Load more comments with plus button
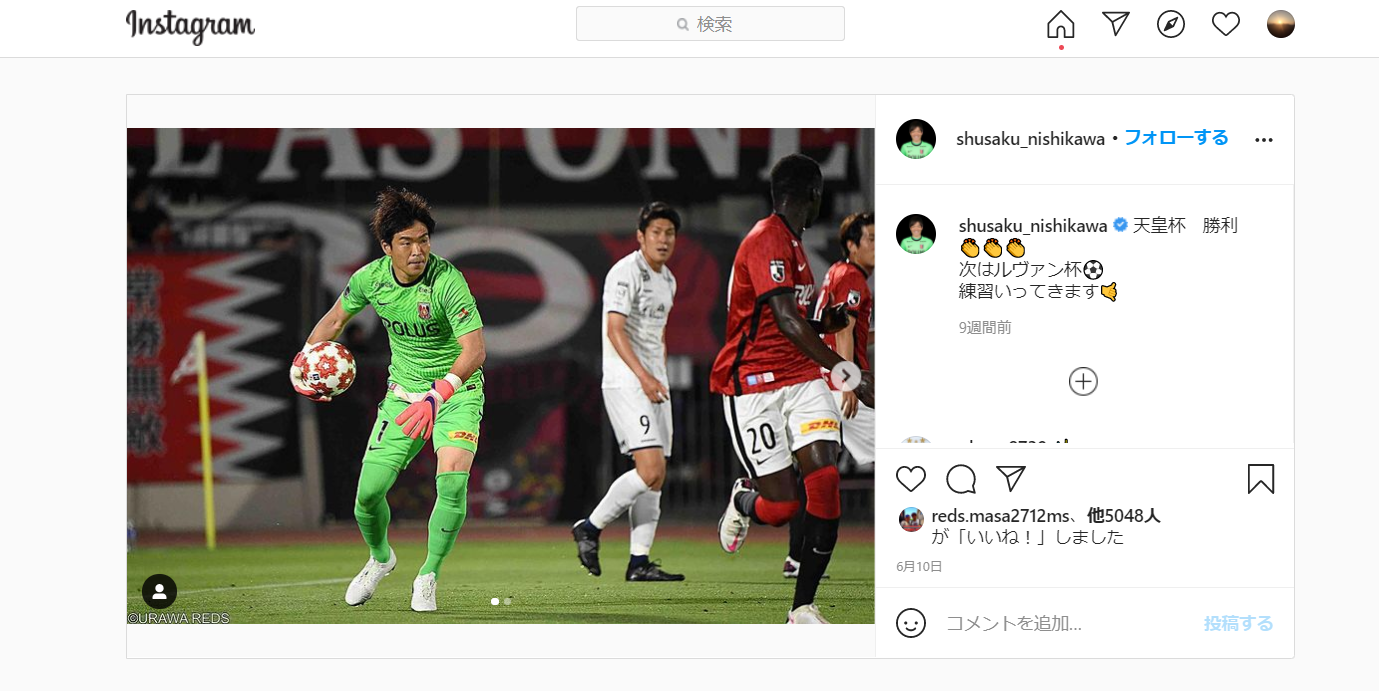The height and width of the screenshot is (691, 1379). point(1083,381)
